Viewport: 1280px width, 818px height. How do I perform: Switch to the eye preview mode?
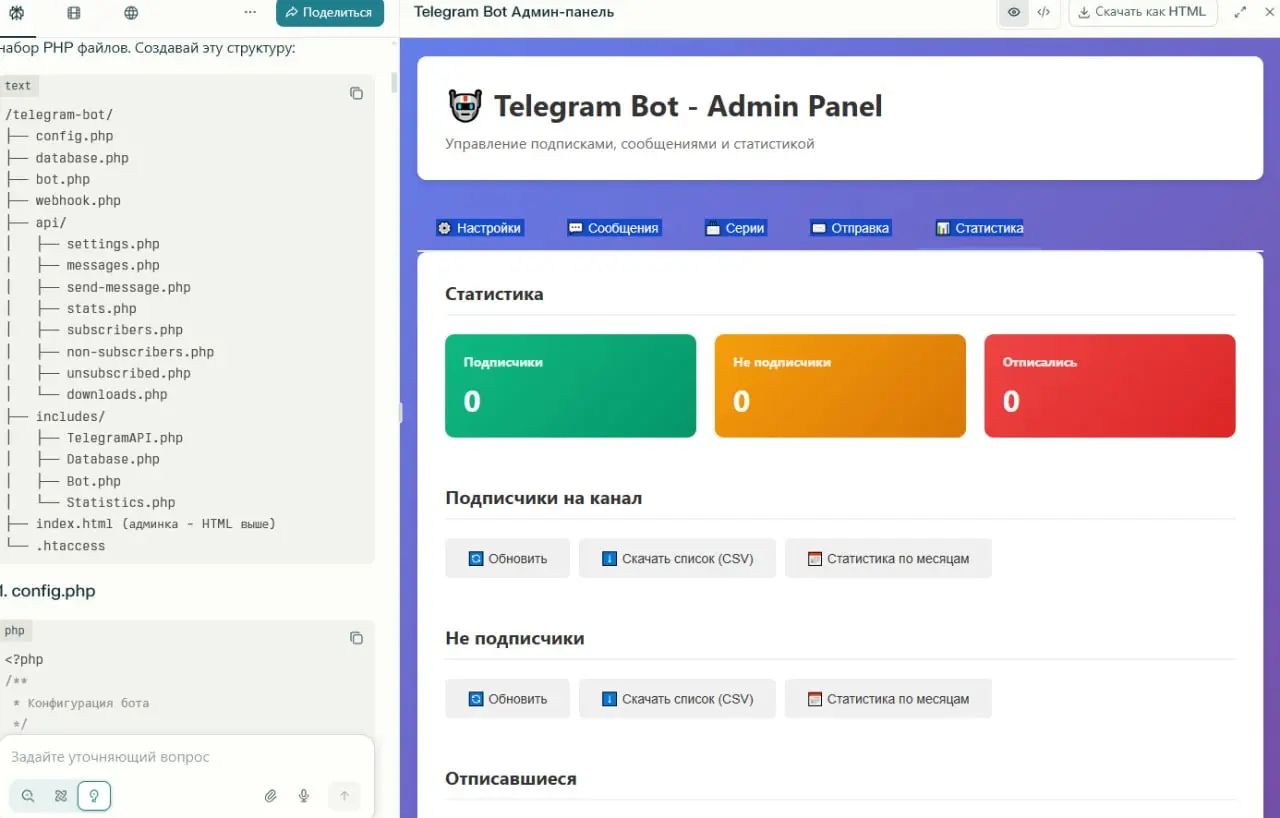click(x=1014, y=12)
